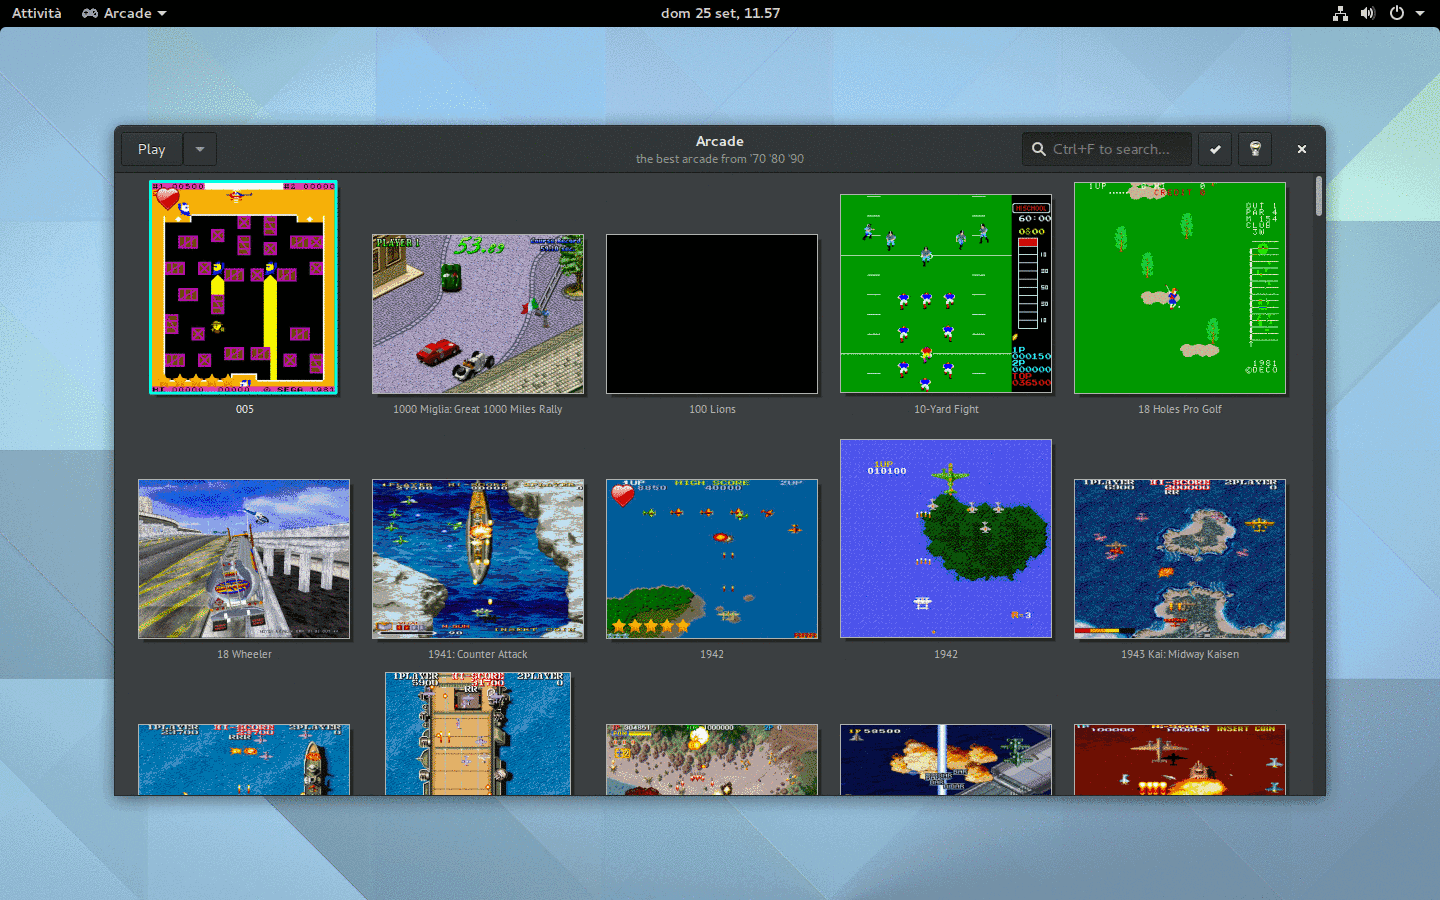This screenshot has height=900, width=1440.
Task: Select the black 100 Lions thumbnail
Action: pyautogui.click(x=712, y=314)
